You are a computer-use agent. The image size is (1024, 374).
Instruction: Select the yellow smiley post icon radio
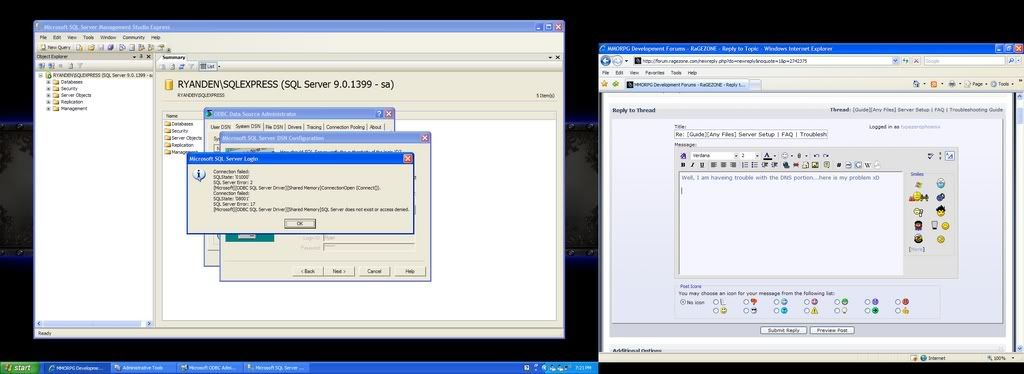716,310
